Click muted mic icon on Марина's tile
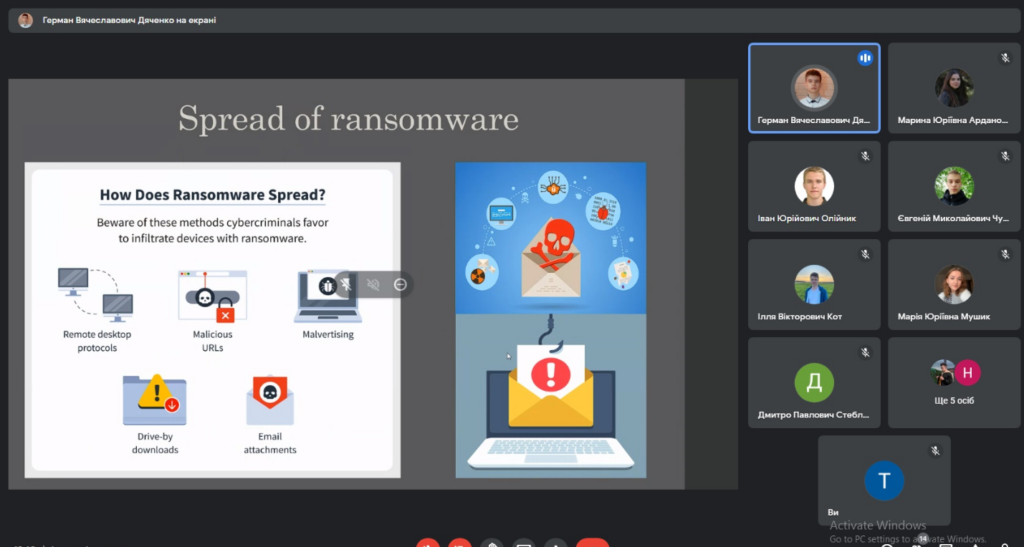Viewport: 1024px width, 547px height. (1005, 58)
